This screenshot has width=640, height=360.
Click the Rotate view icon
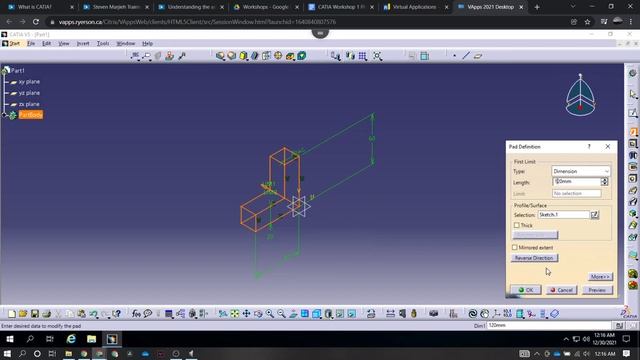[258, 313]
